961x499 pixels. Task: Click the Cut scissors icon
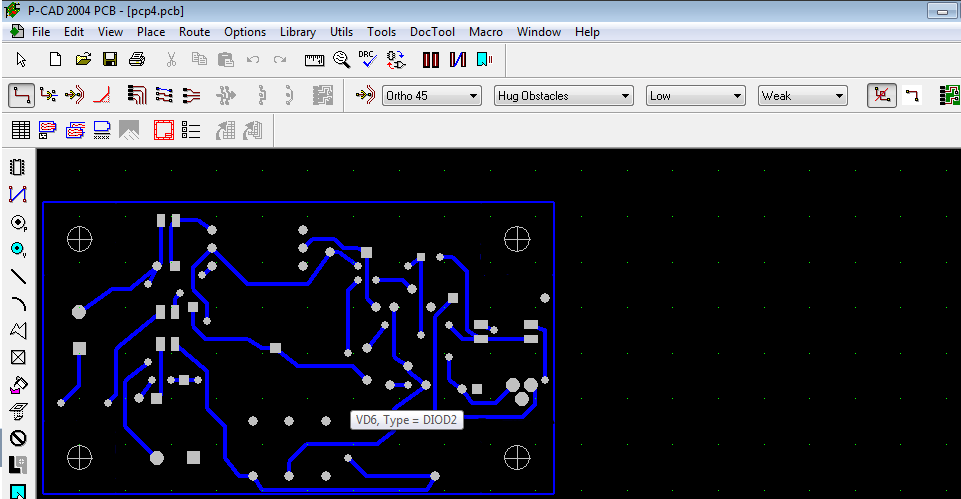172,59
